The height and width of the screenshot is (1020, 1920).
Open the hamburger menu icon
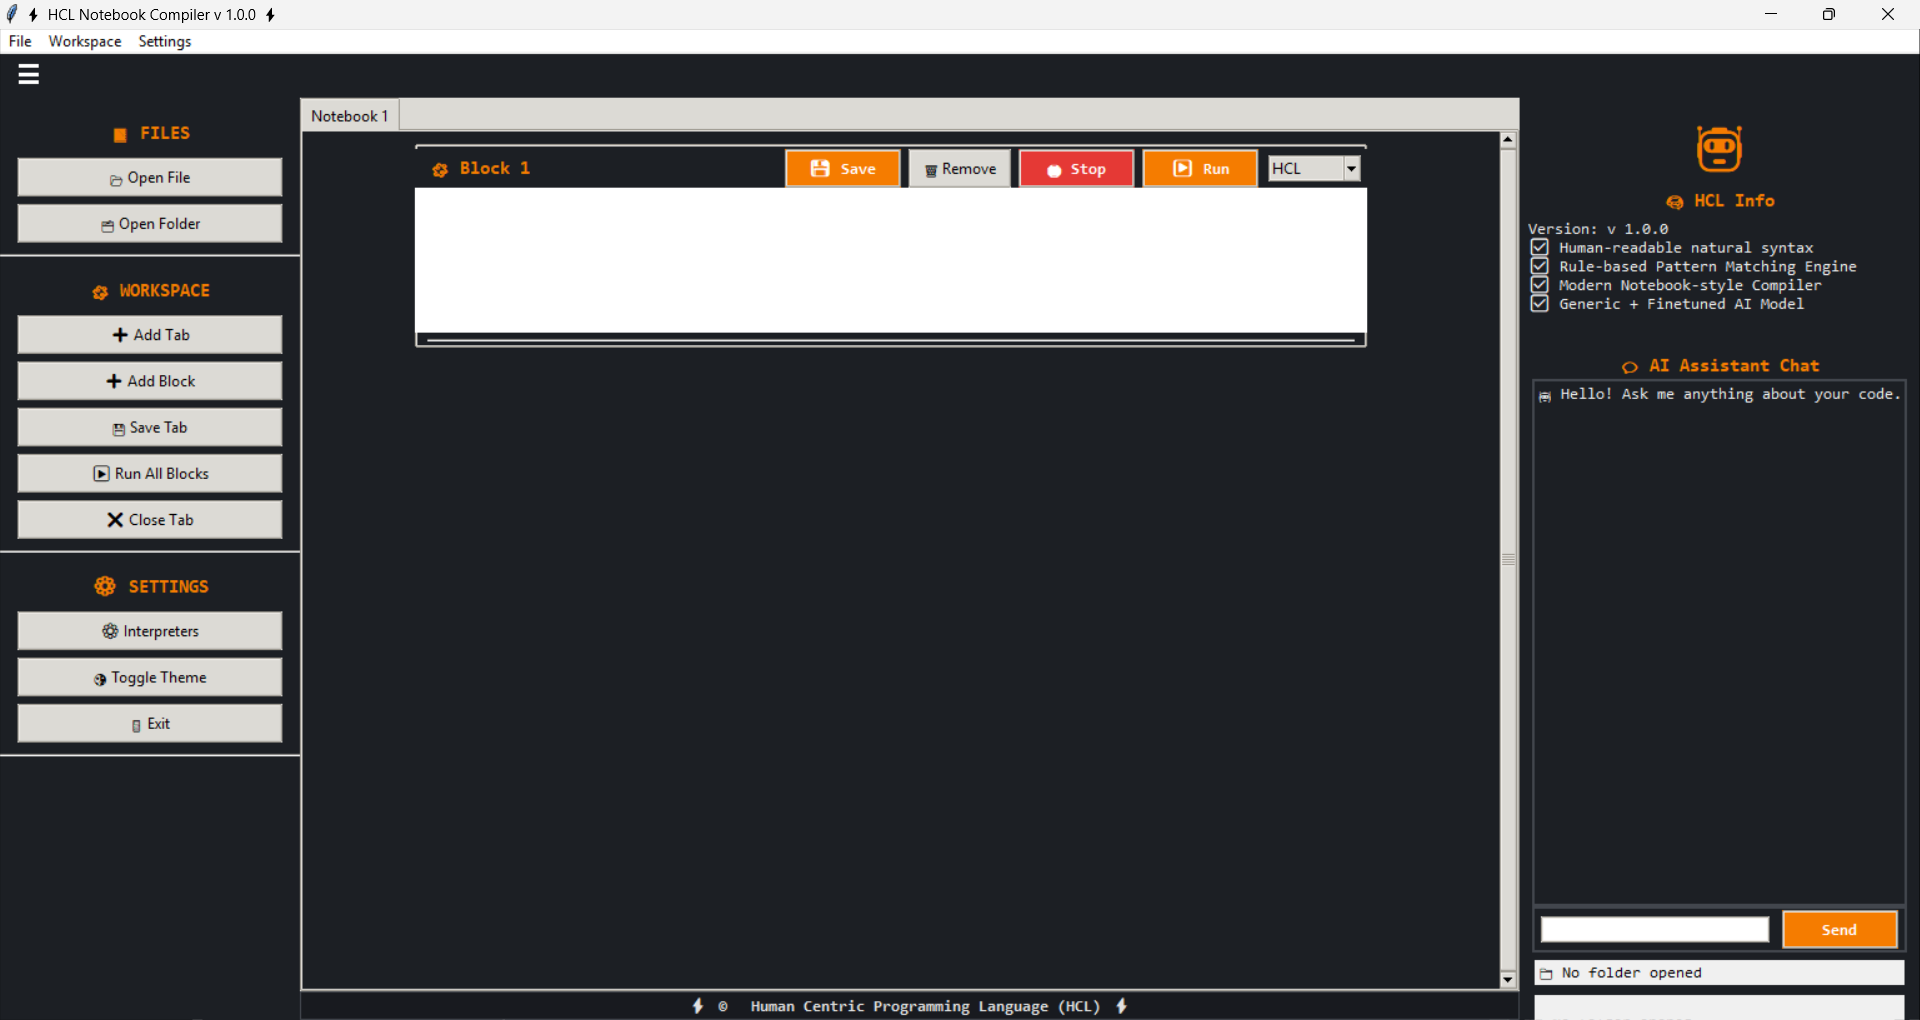click(29, 74)
